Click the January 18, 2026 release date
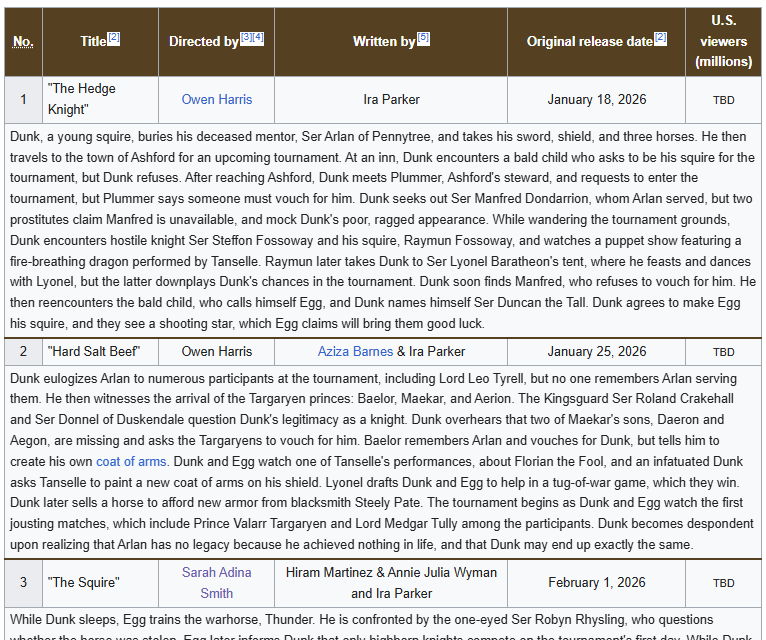766x640 pixels. pyautogui.click(x=596, y=100)
